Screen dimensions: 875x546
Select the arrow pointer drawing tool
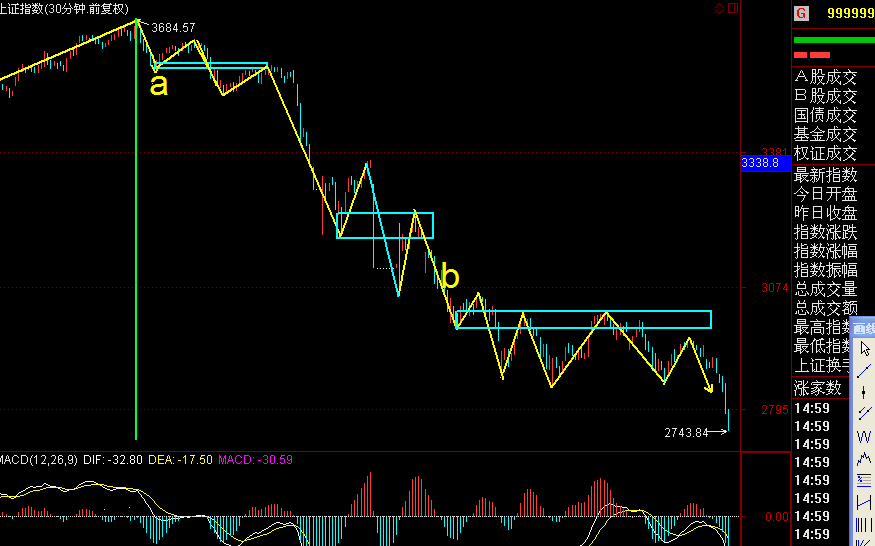864,349
